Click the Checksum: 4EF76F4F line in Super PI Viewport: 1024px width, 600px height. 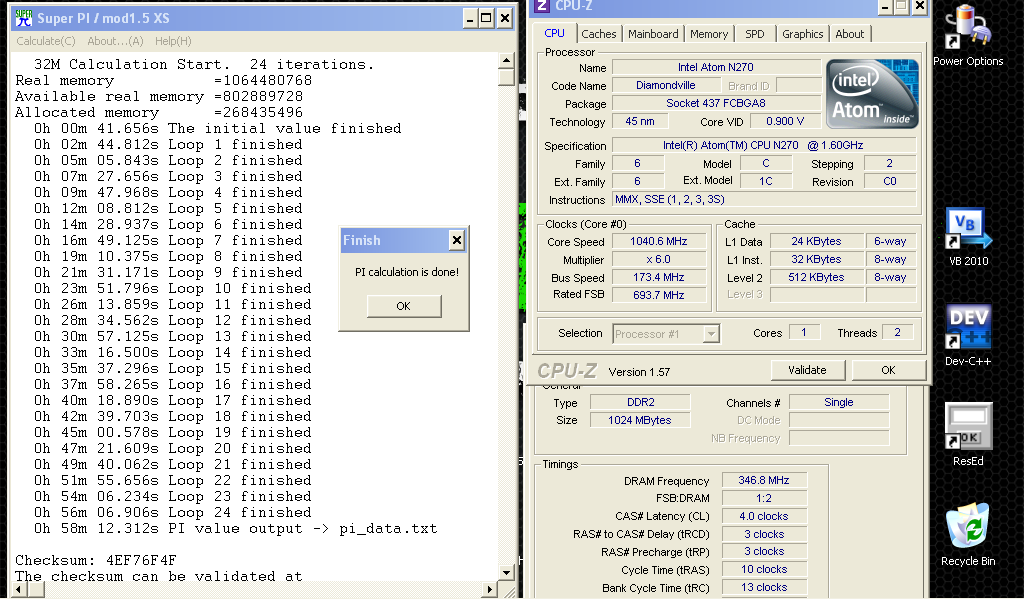pos(95,560)
